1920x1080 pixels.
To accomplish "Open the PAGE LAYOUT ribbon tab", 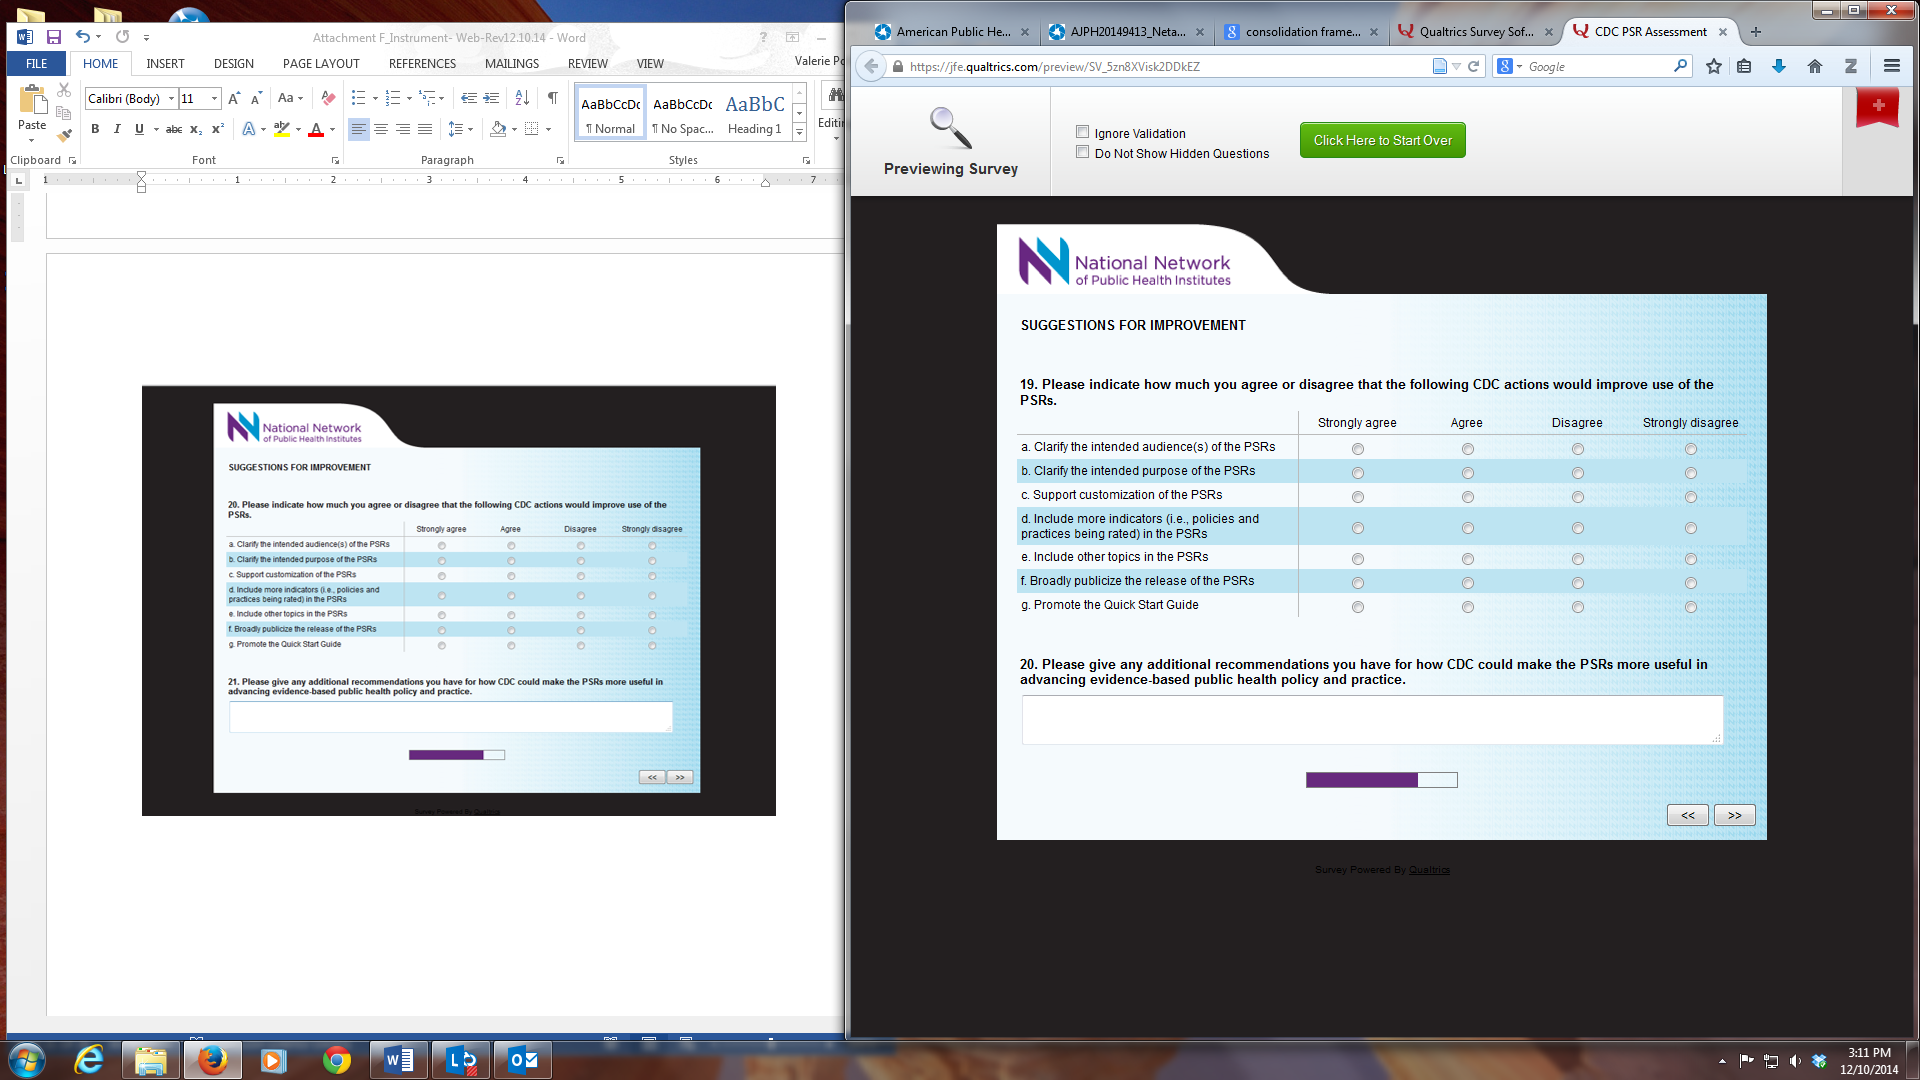I will (320, 63).
